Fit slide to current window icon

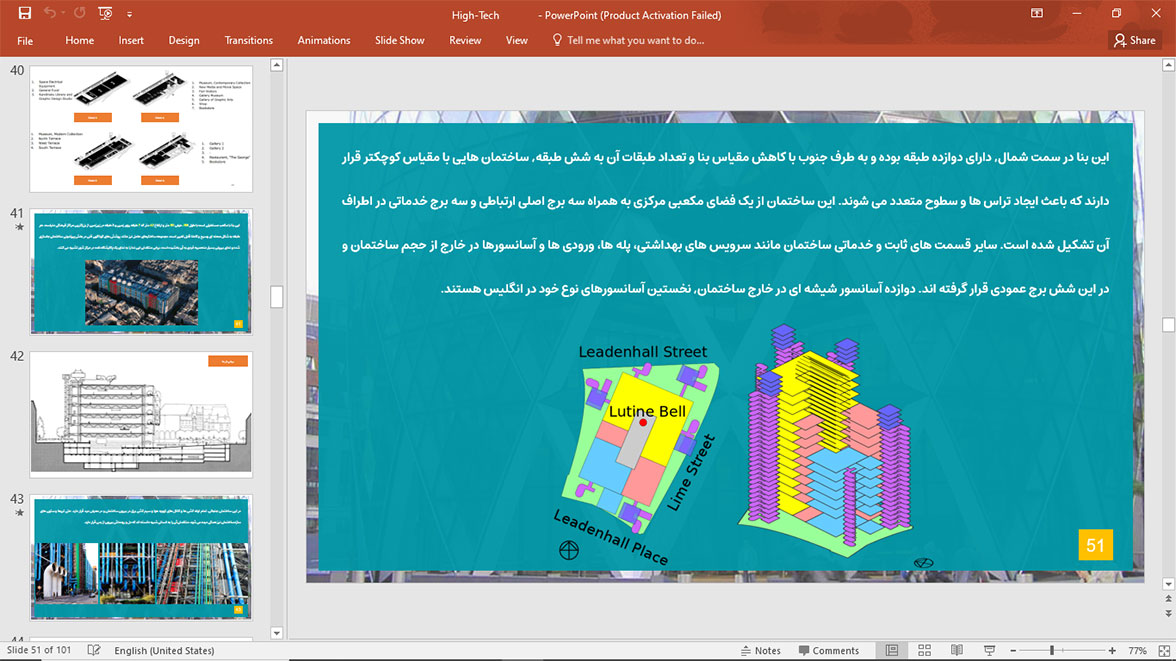1164,650
